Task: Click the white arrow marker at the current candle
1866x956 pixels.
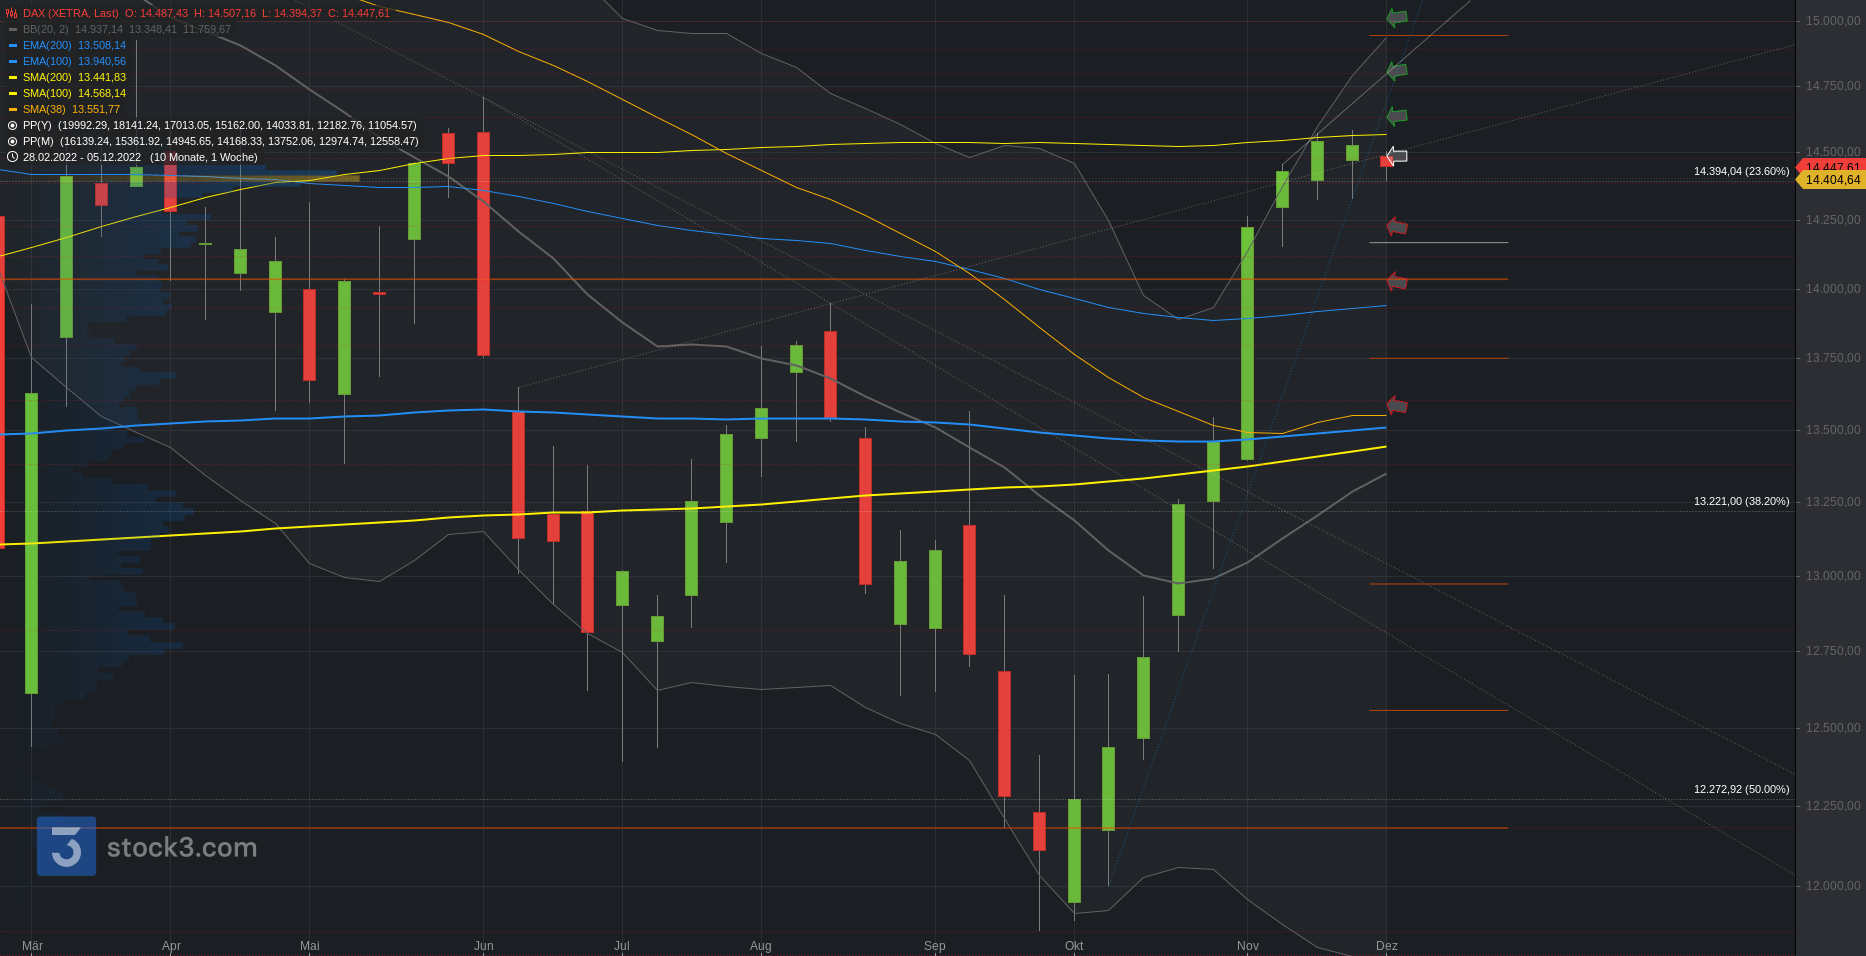Action: 1397,155
